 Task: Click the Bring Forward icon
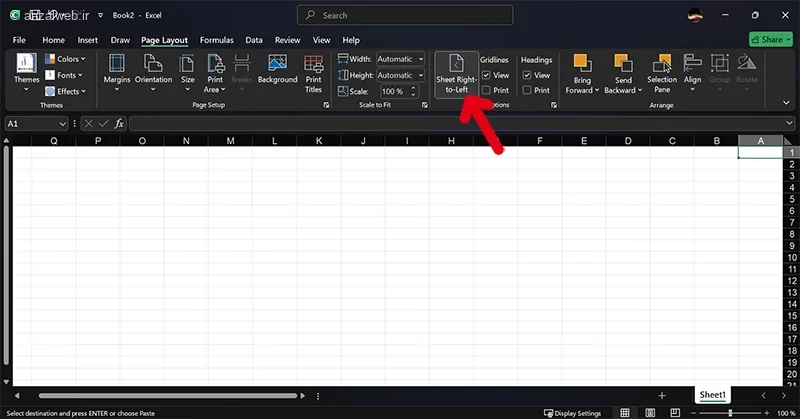pyautogui.click(x=582, y=64)
